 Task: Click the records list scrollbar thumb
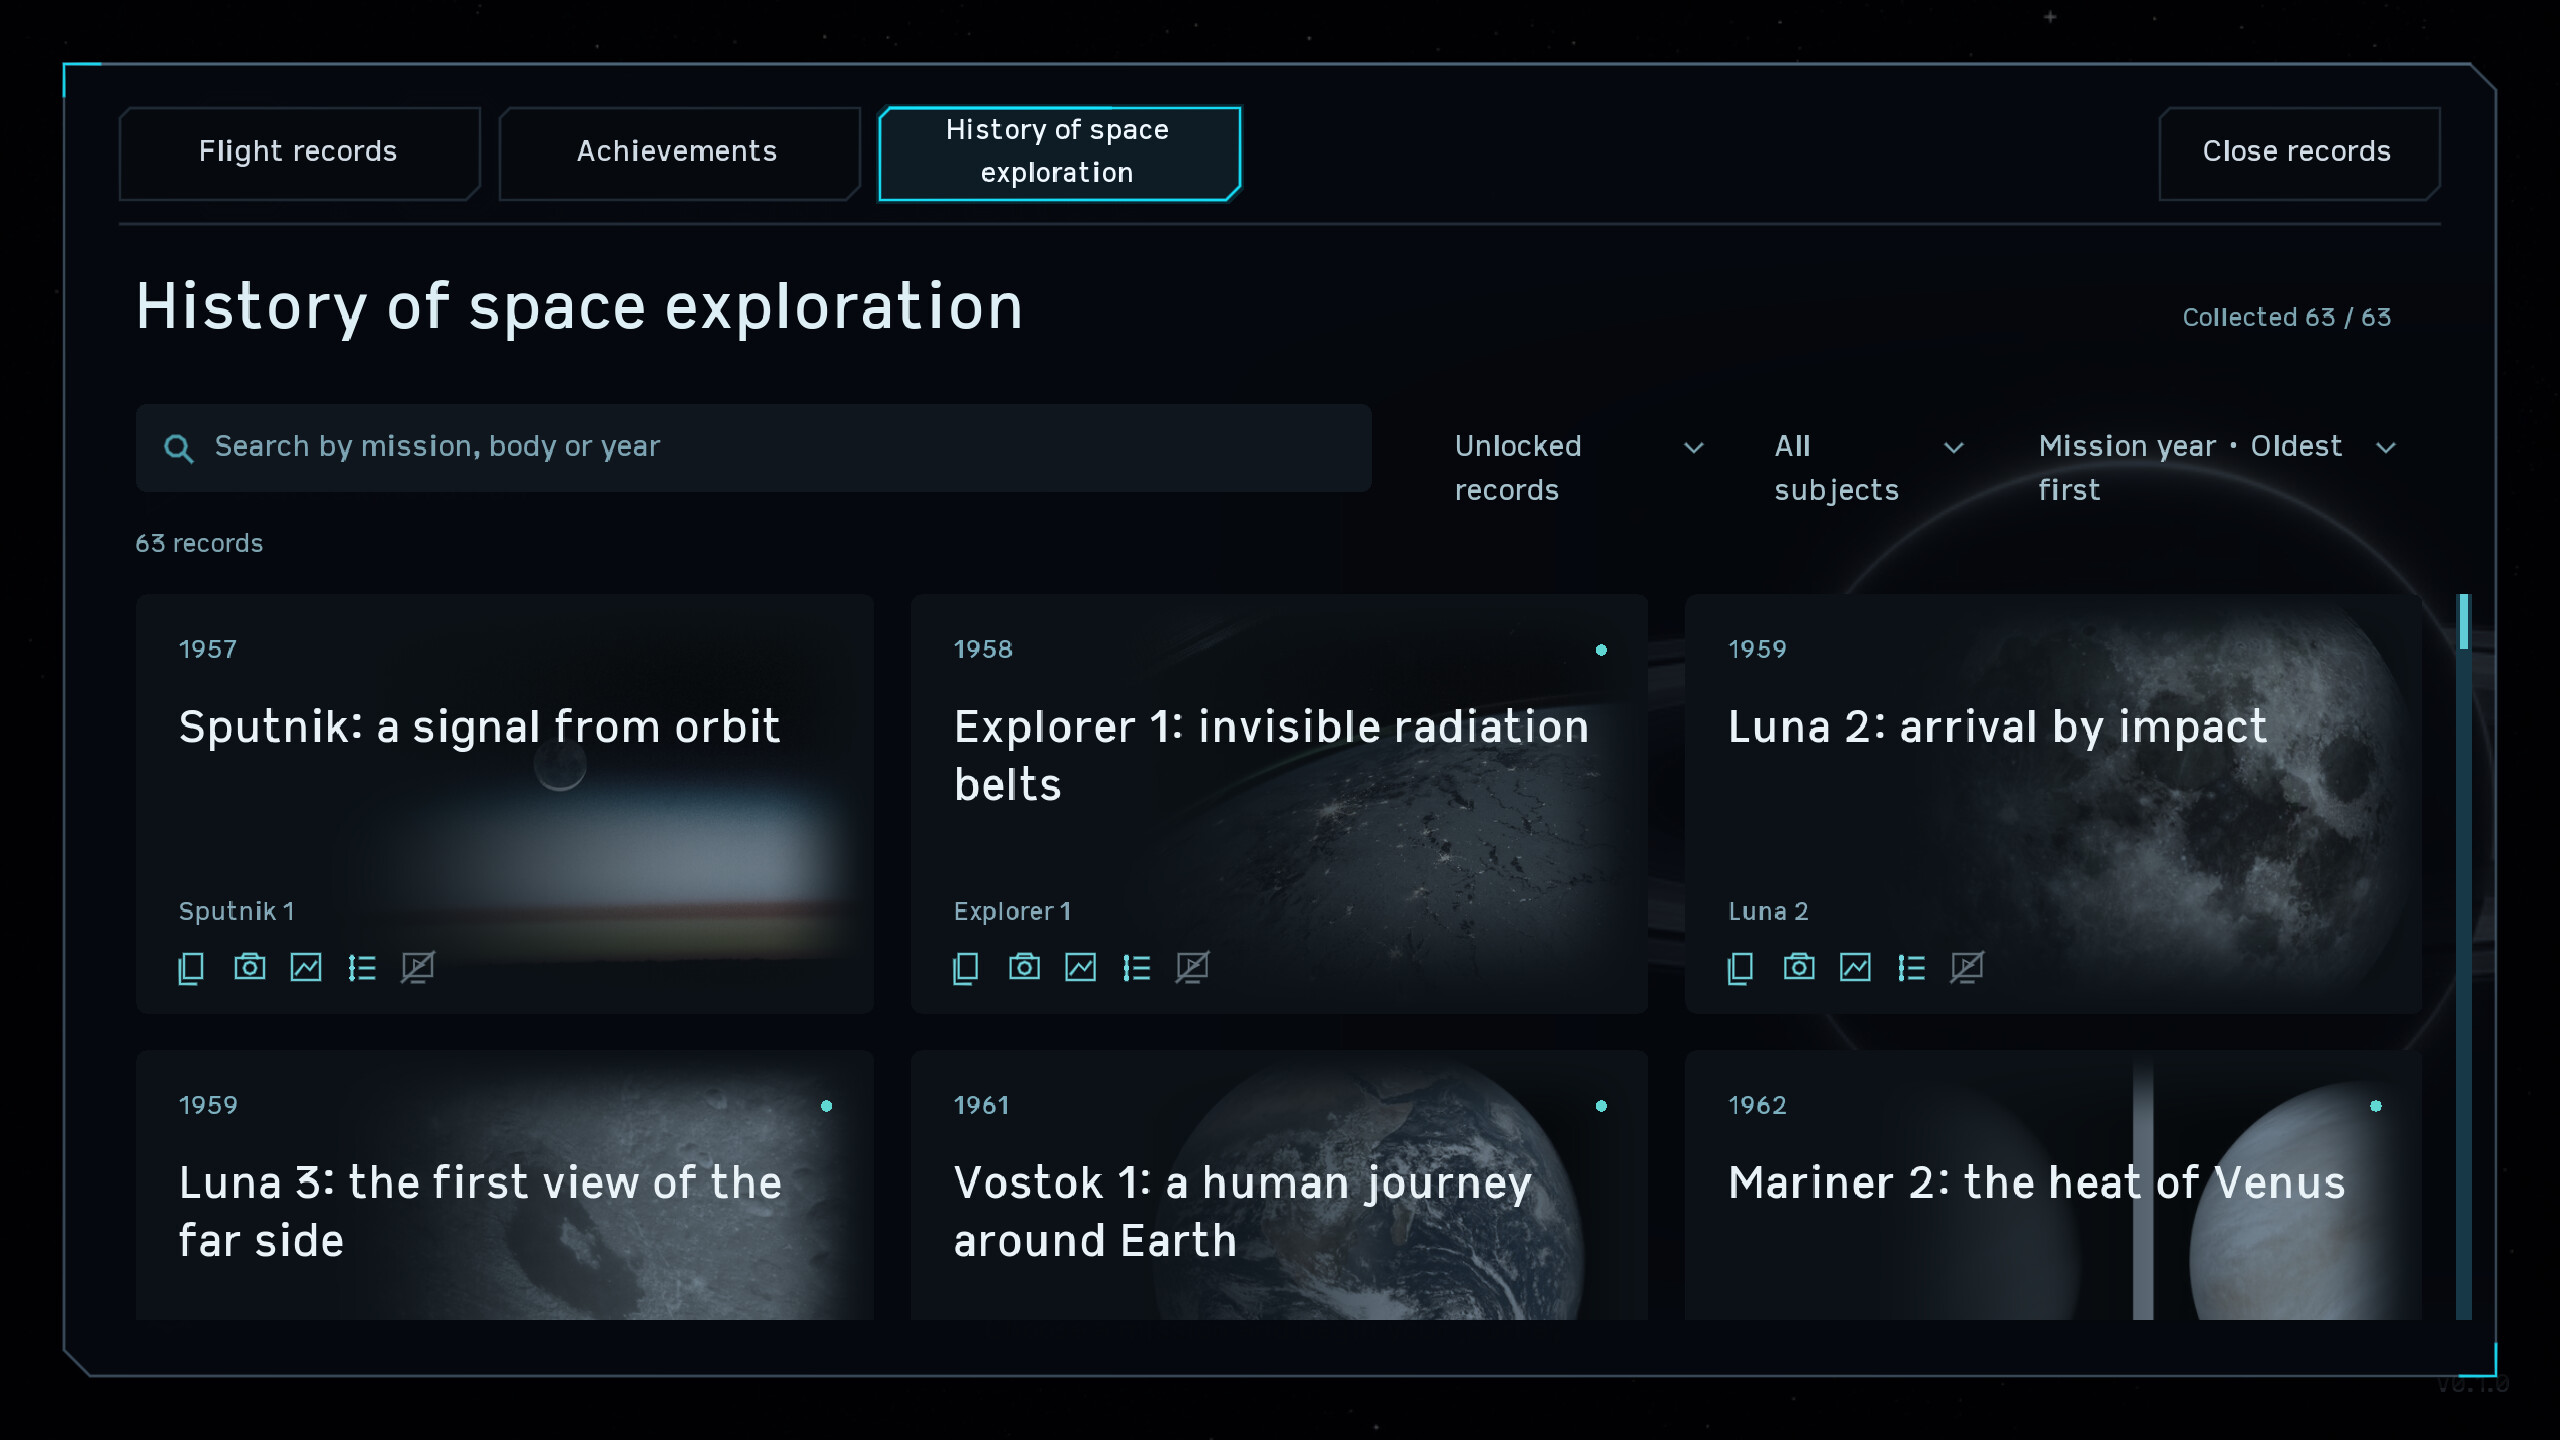click(2464, 621)
